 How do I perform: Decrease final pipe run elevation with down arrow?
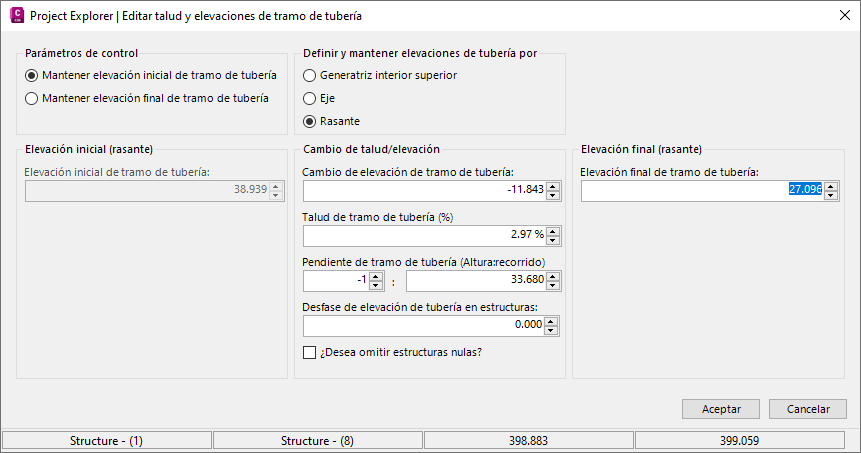(x=831, y=194)
